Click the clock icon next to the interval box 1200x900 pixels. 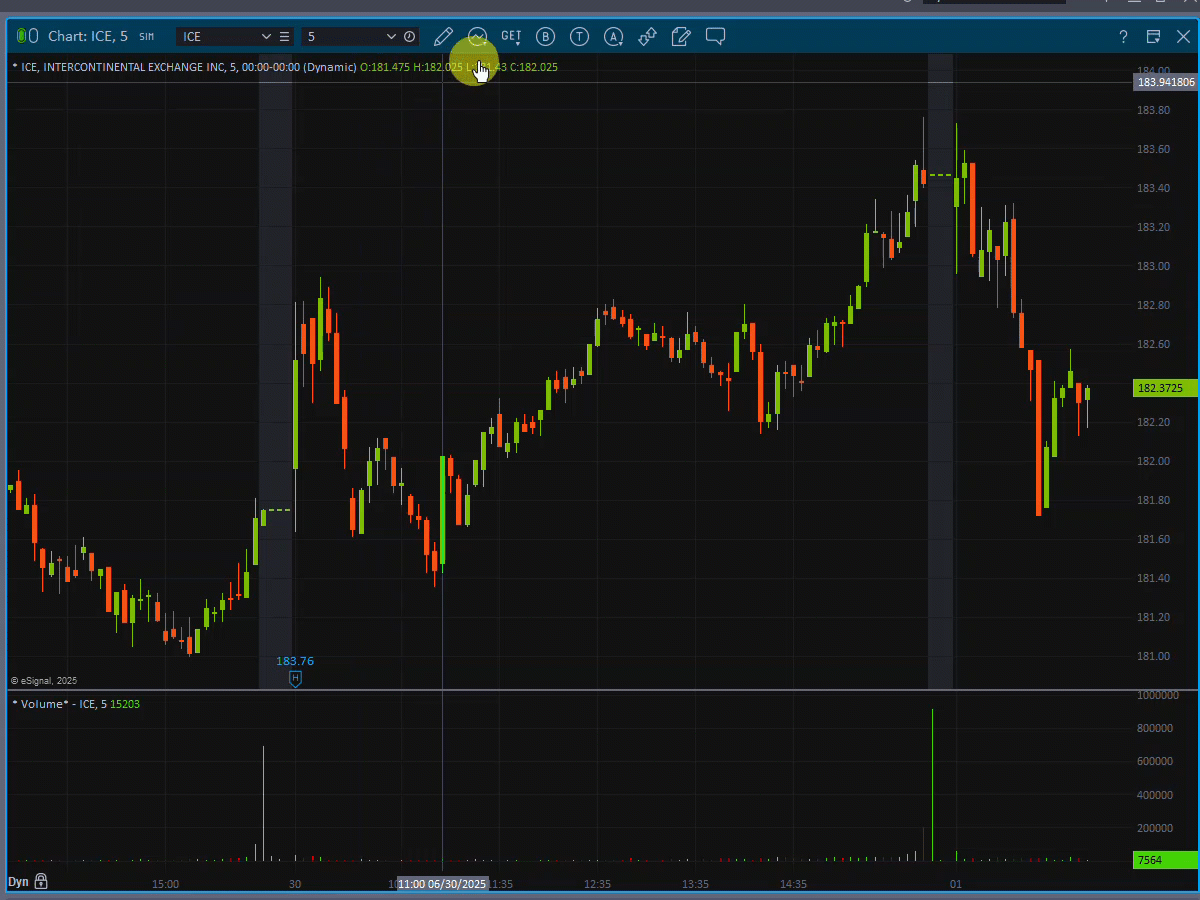(409, 36)
